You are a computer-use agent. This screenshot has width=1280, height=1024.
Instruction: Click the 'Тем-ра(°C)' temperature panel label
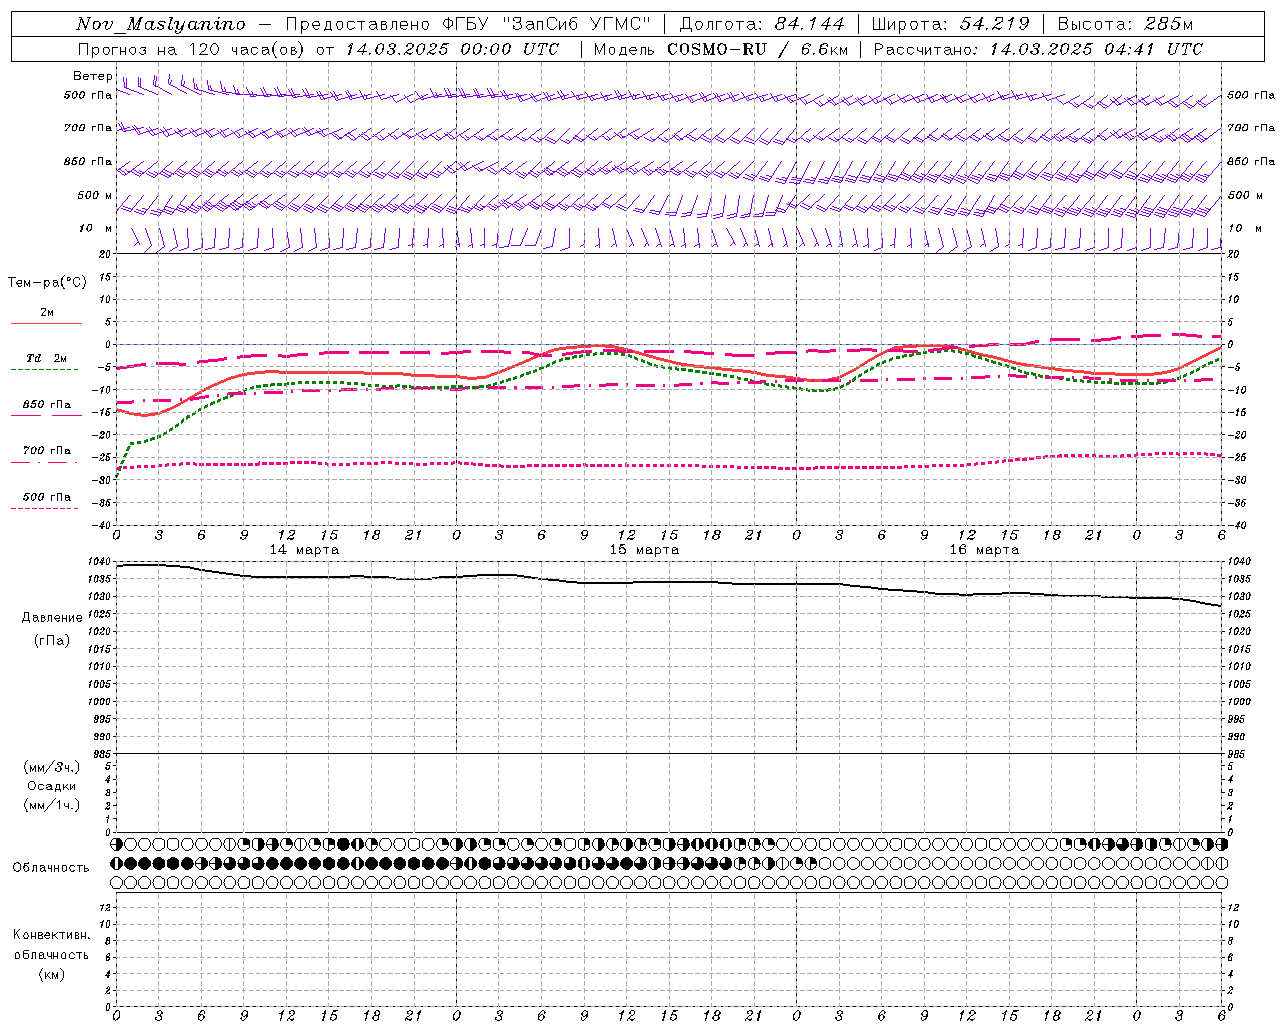47,283
